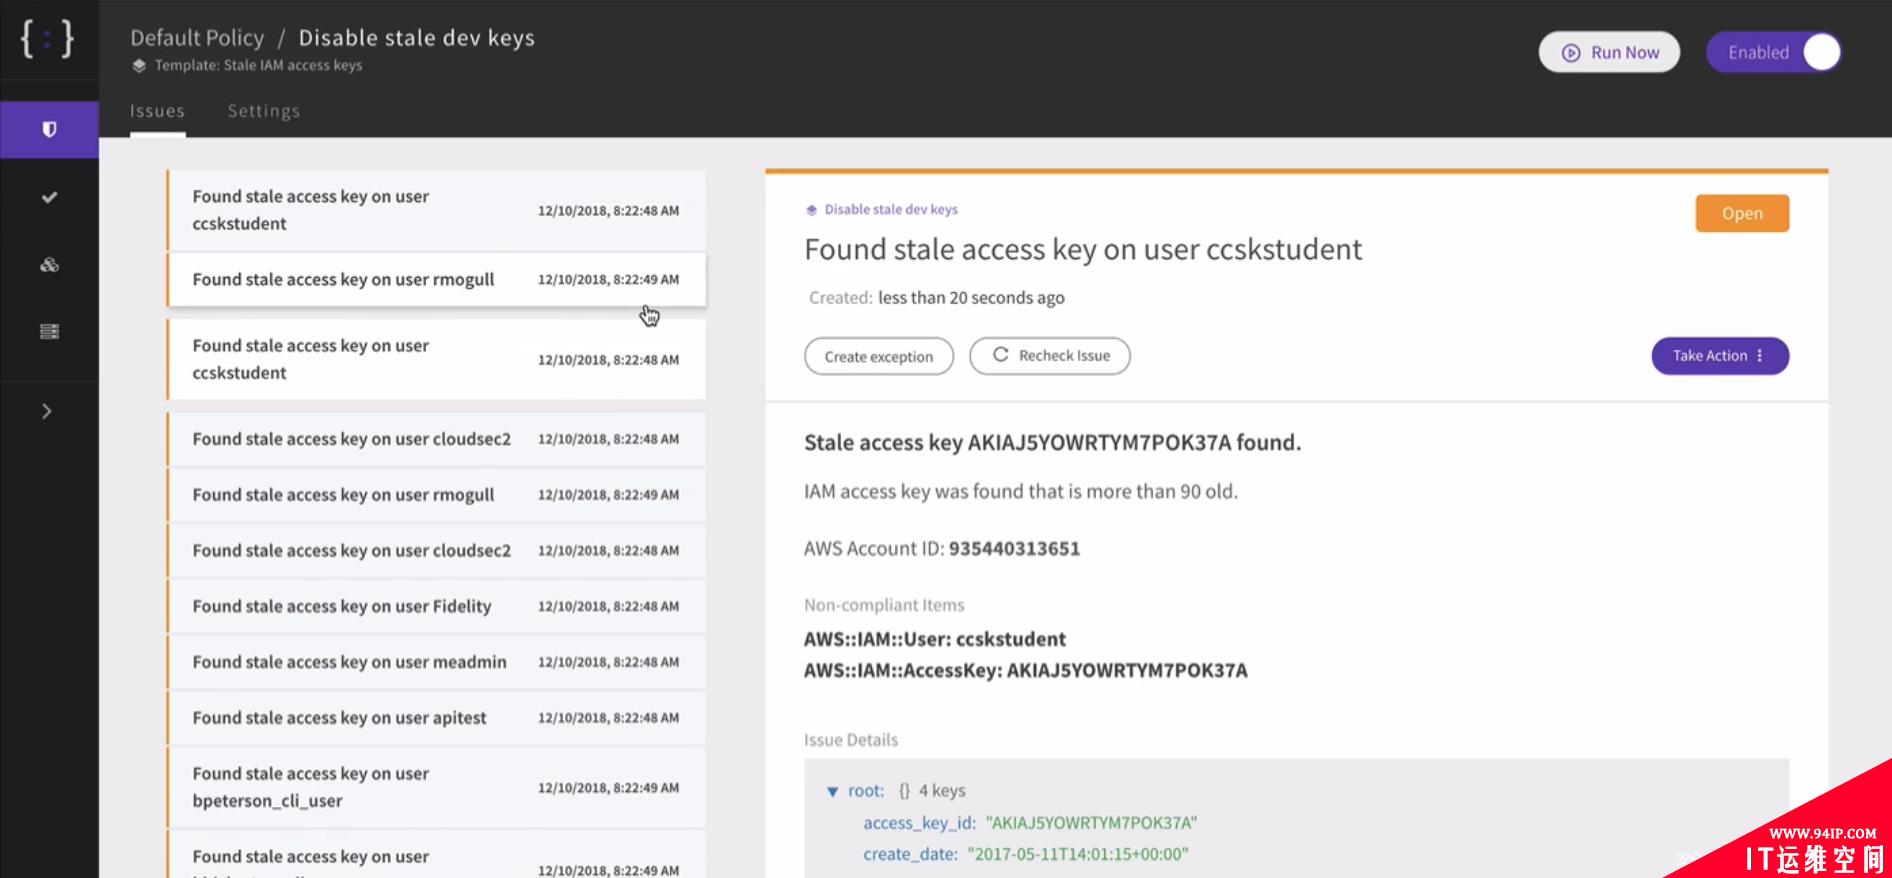Image resolution: width=1892 pixels, height=878 pixels.
Task: Select meadmin stale access key issue
Action: click(x=436, y=662)
